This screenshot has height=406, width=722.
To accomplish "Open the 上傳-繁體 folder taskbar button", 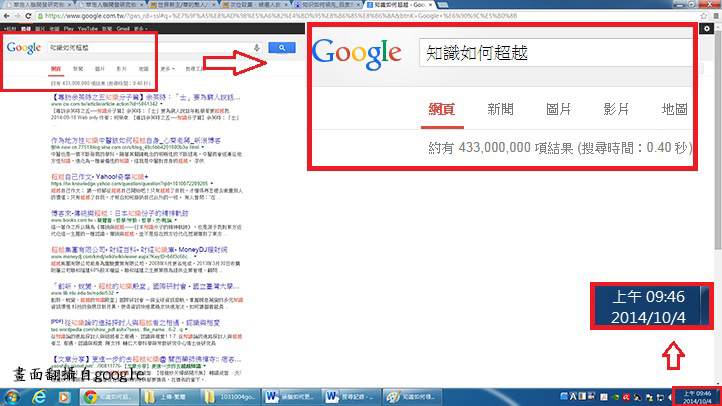I will click(170, 397).
